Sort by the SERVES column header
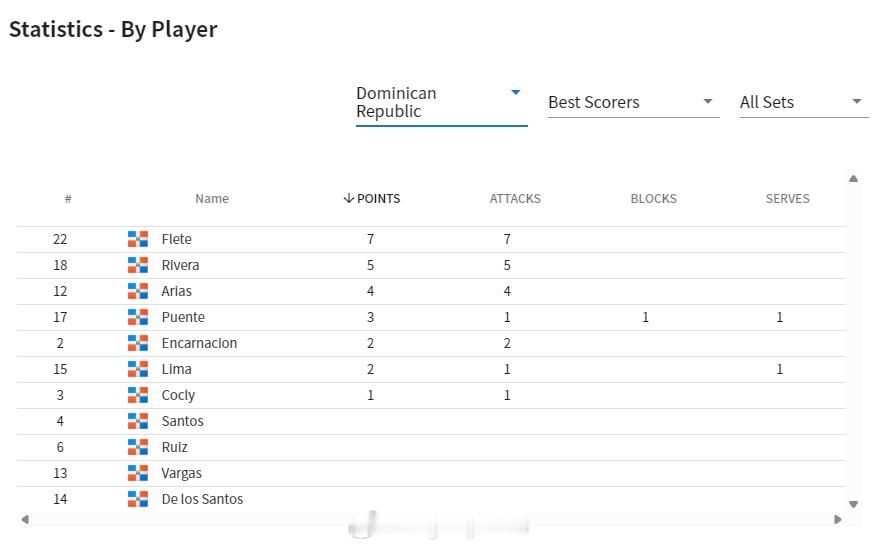 (787, 199)
